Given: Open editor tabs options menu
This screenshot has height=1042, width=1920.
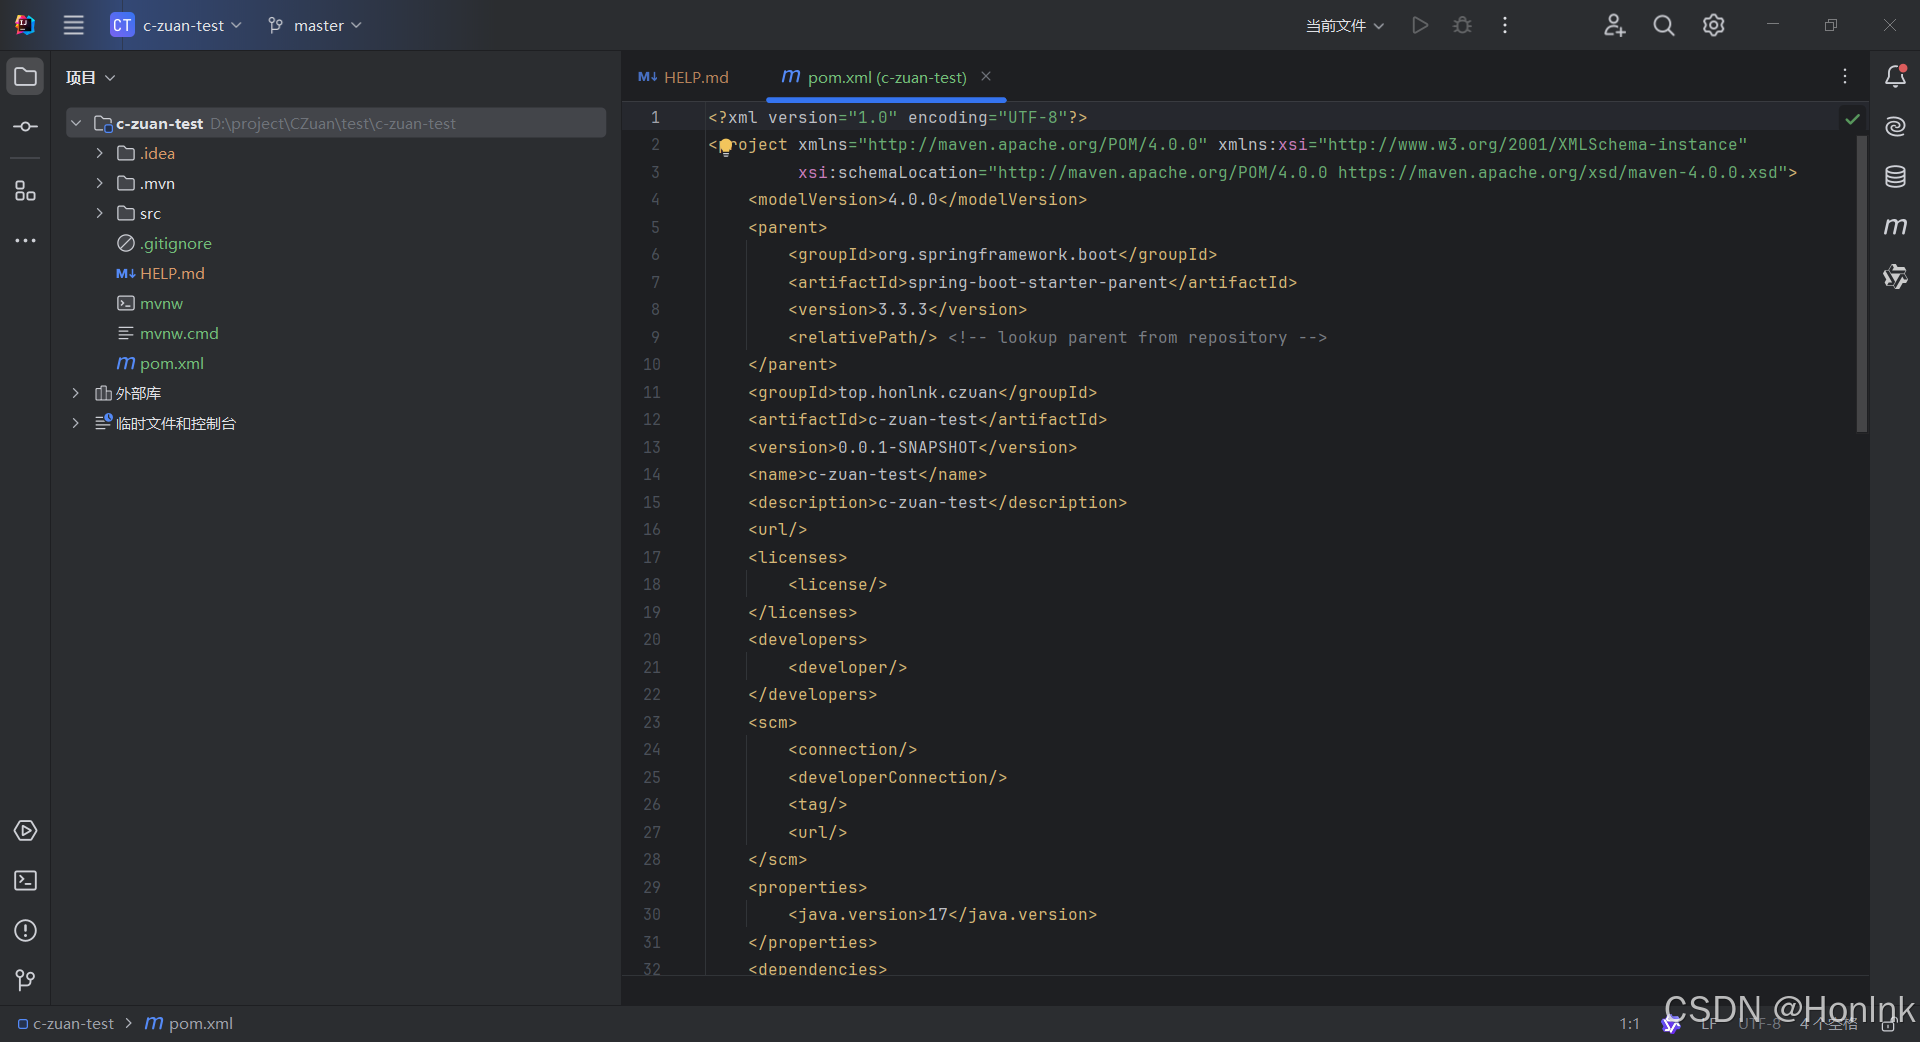Looking at the screenshot, I should click(1845, 77).
